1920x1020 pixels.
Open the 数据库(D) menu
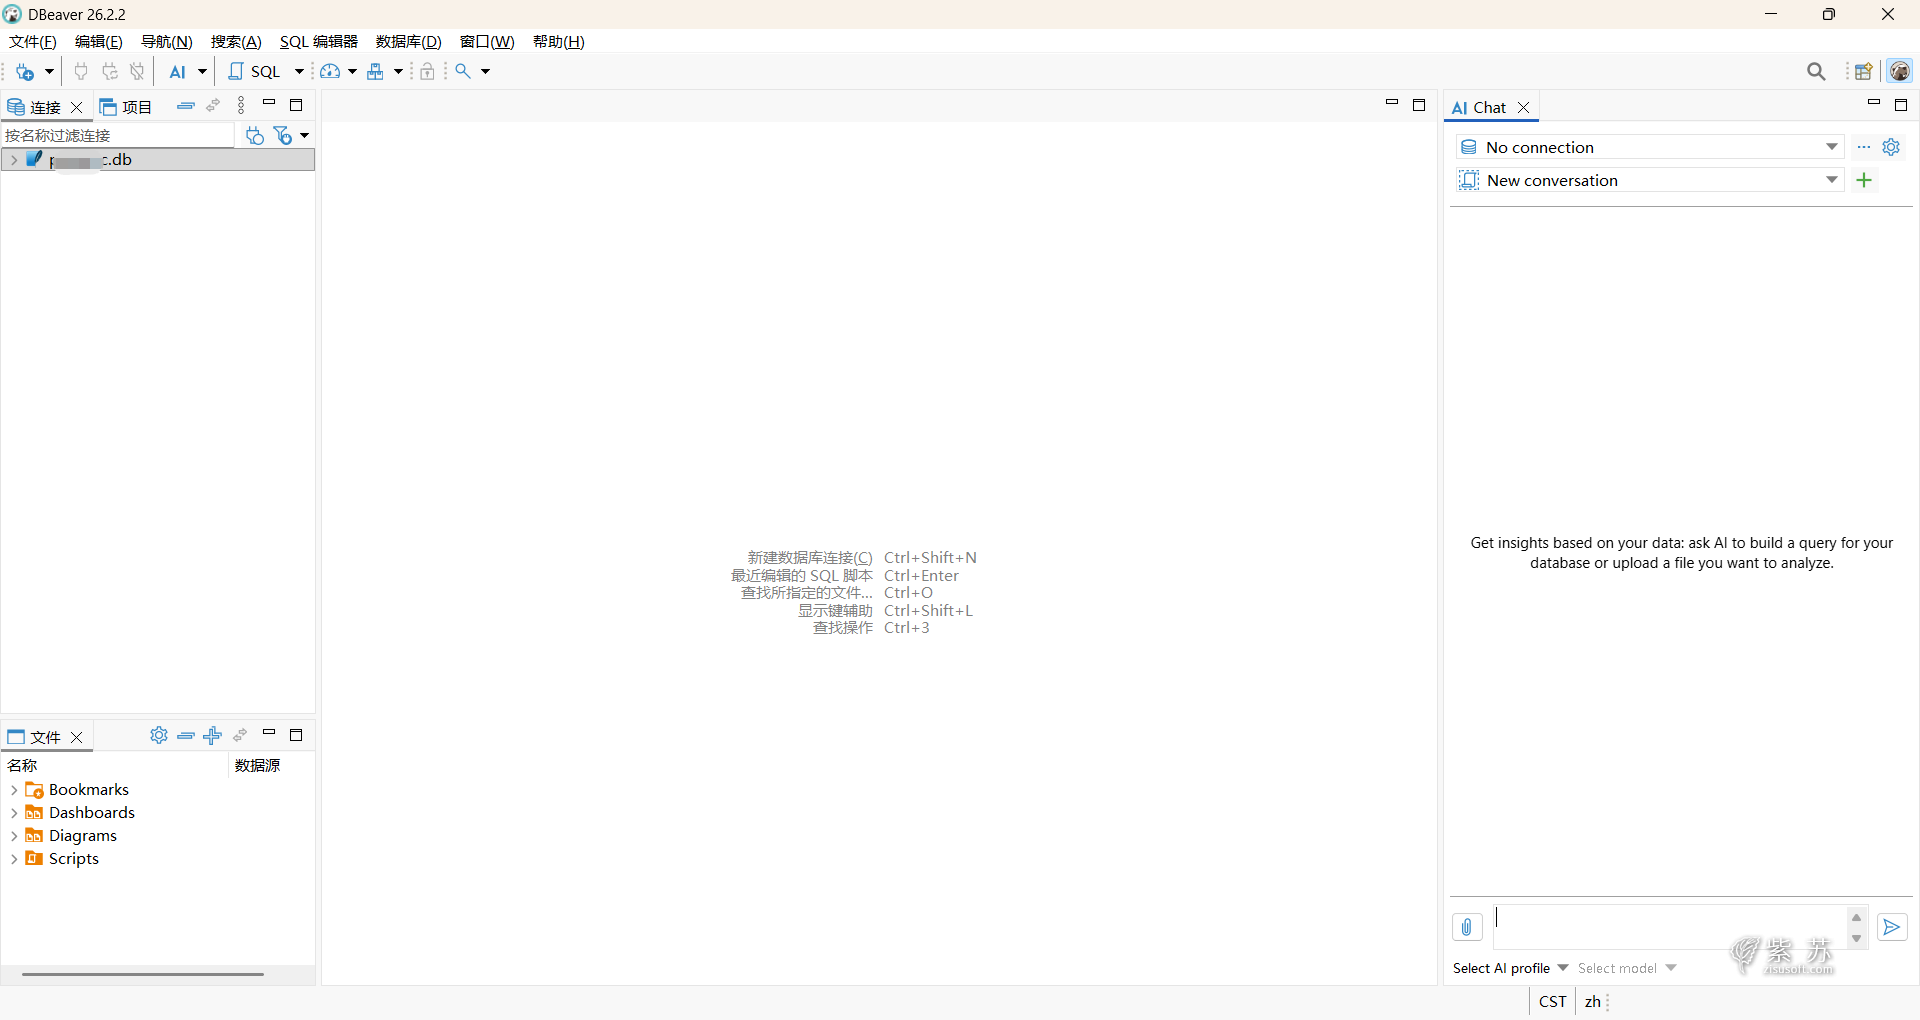(x=409, y=42)
